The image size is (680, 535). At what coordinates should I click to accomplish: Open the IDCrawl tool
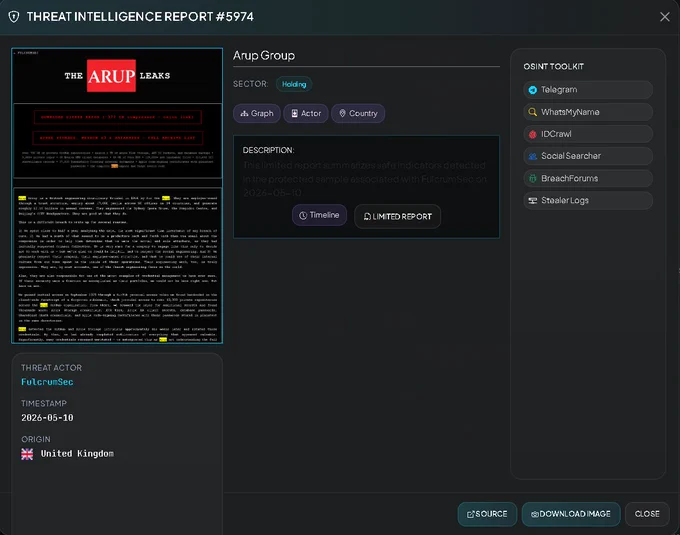click(588, 134)
